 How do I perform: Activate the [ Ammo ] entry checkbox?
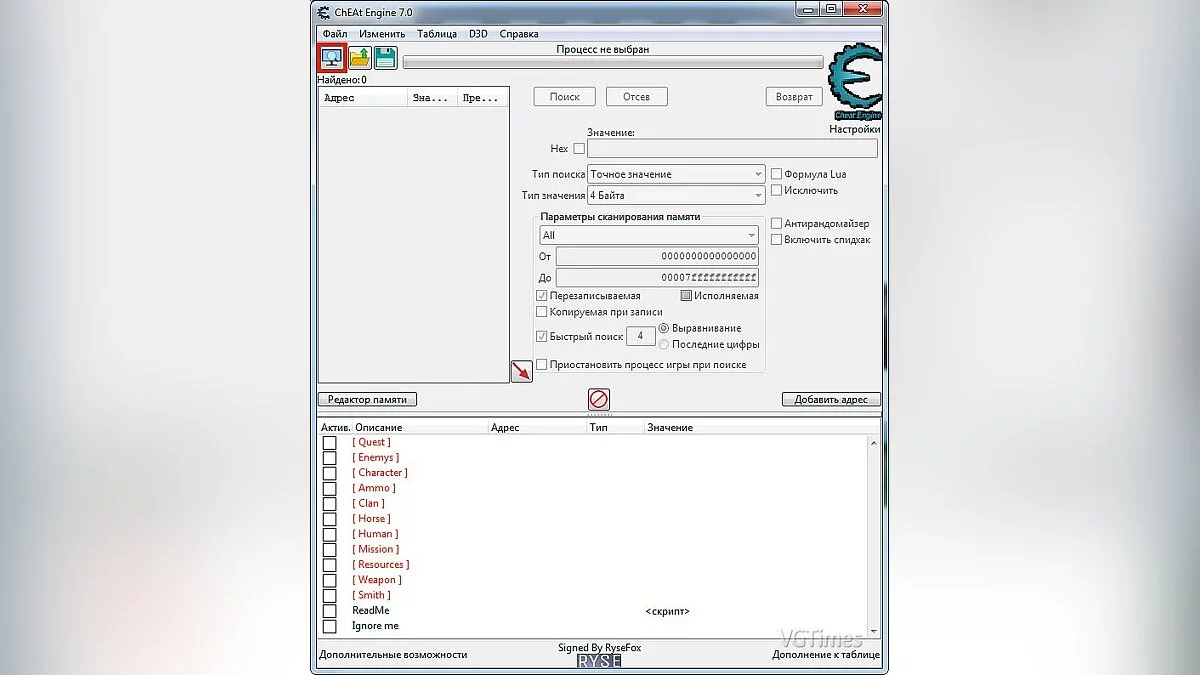point(329,488)
